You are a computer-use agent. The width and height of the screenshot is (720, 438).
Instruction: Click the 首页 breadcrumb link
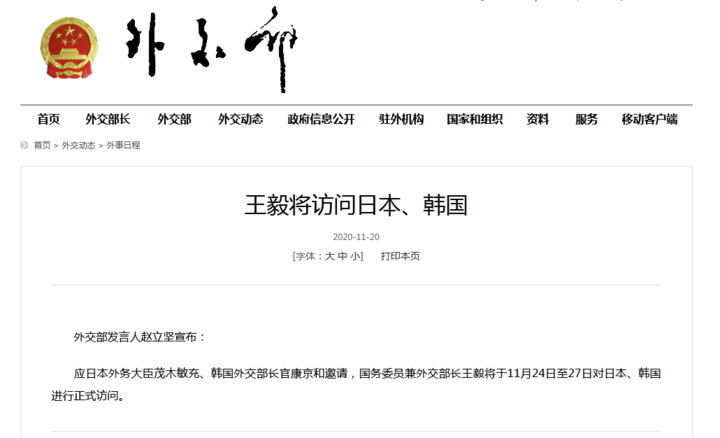pyautogui.click(x=42, y=146)
